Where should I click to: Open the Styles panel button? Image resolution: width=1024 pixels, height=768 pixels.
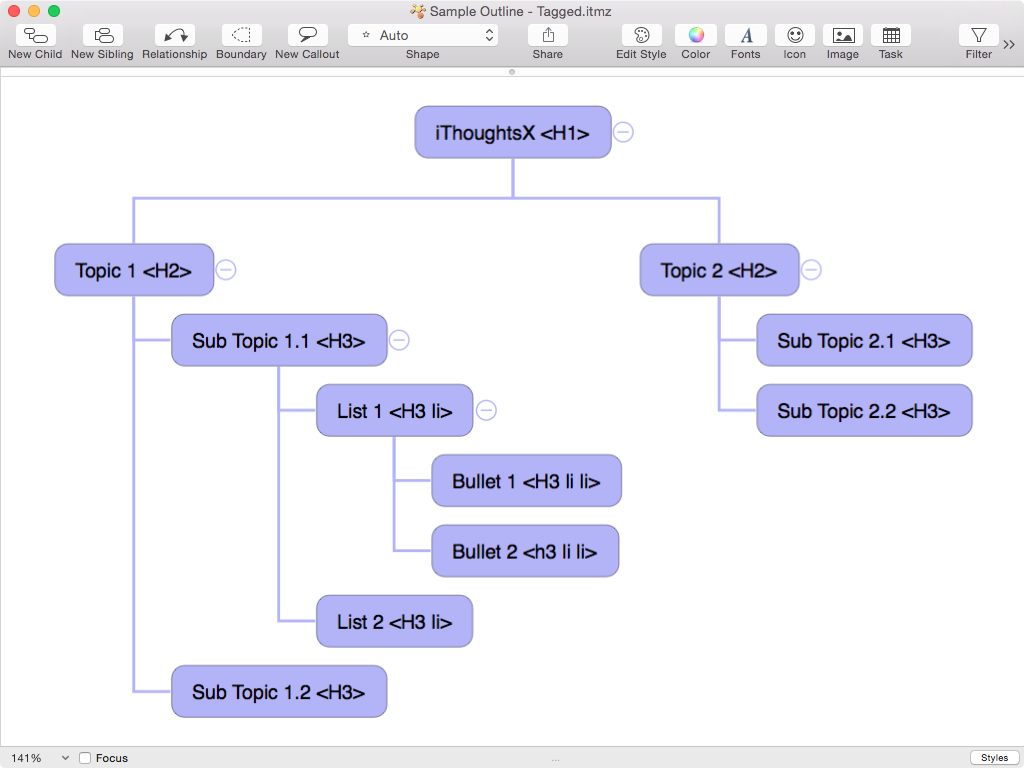(994, 758)
